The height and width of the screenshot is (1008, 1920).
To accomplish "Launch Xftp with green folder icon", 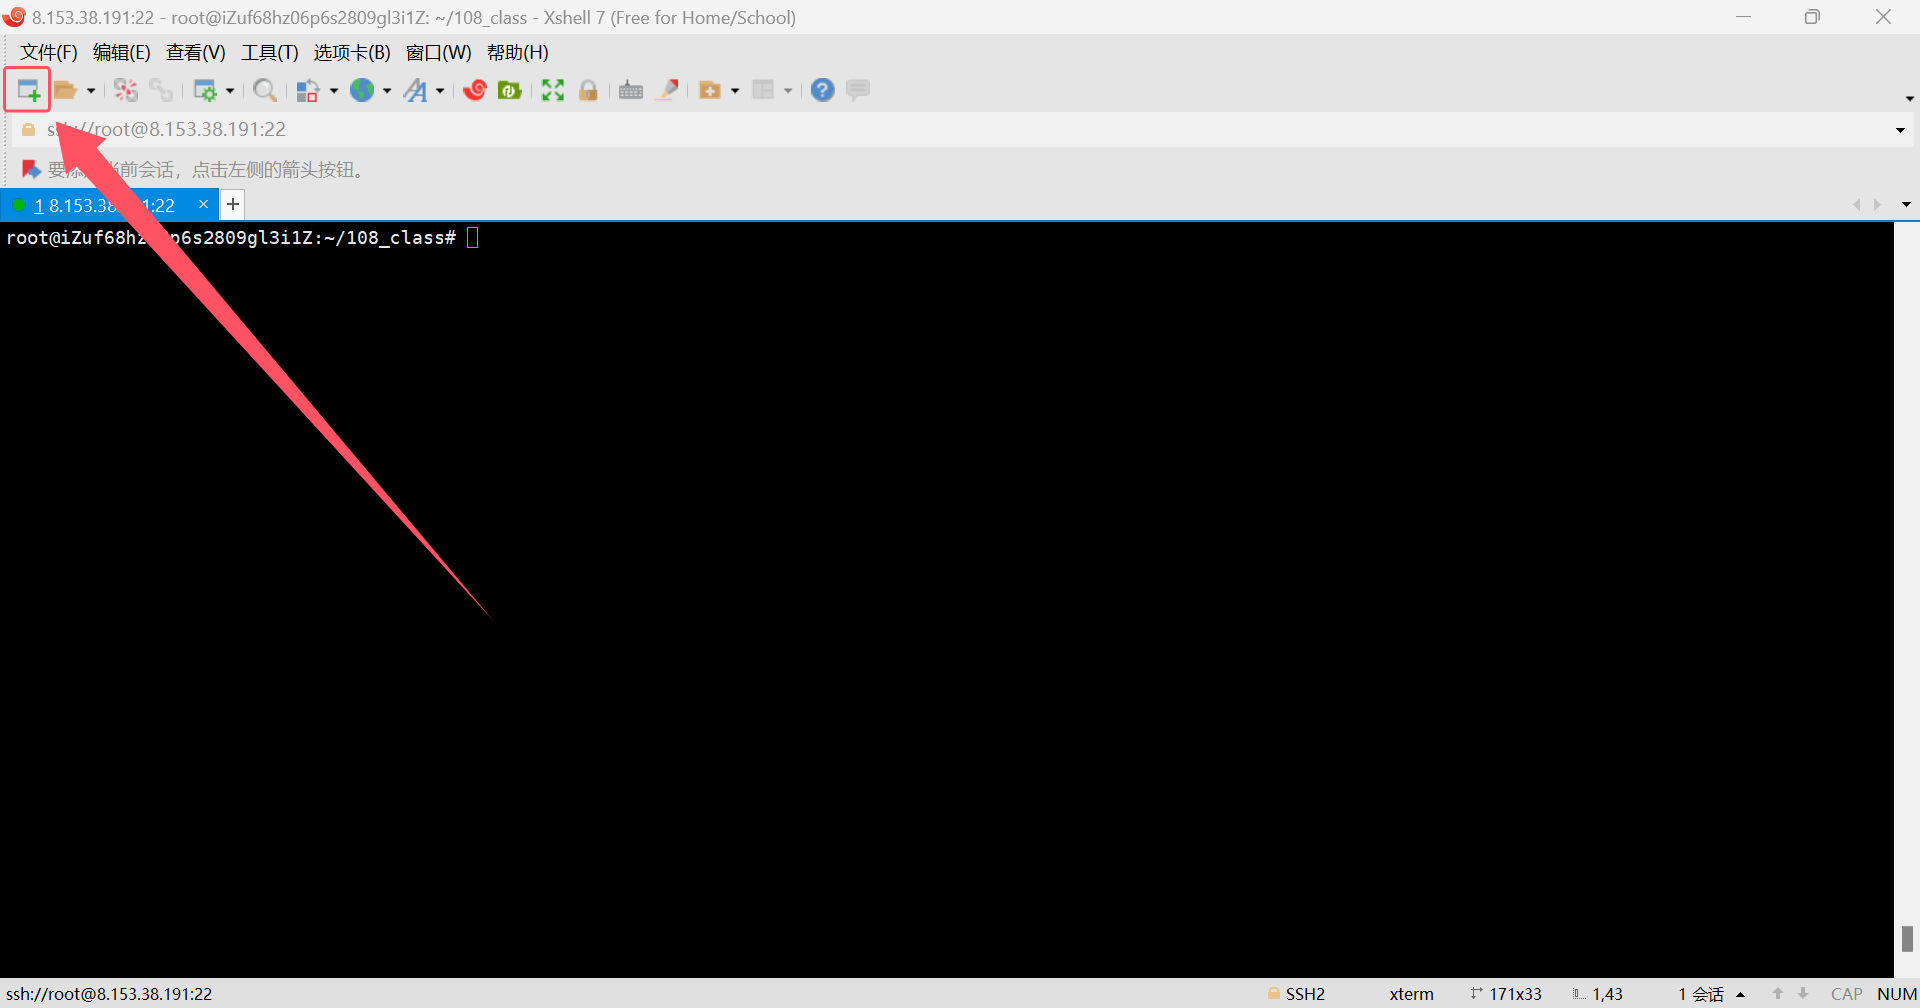I will coord(510,91).
